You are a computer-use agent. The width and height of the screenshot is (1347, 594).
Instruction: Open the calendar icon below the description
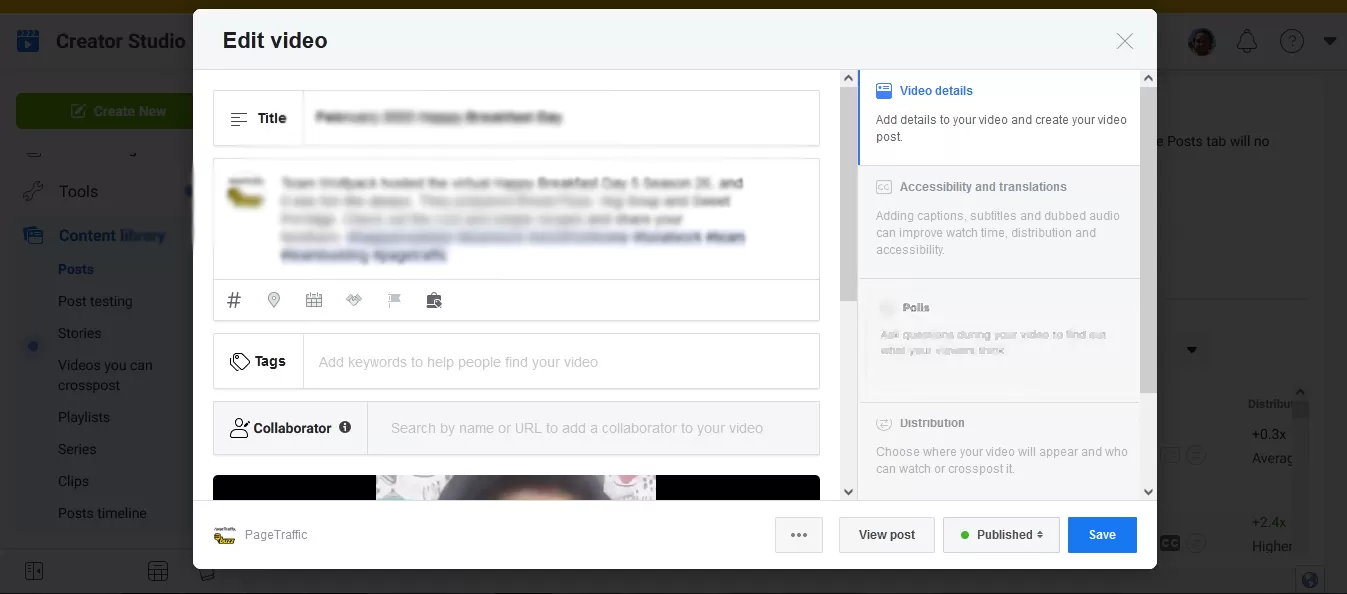(x=314, y=300)
